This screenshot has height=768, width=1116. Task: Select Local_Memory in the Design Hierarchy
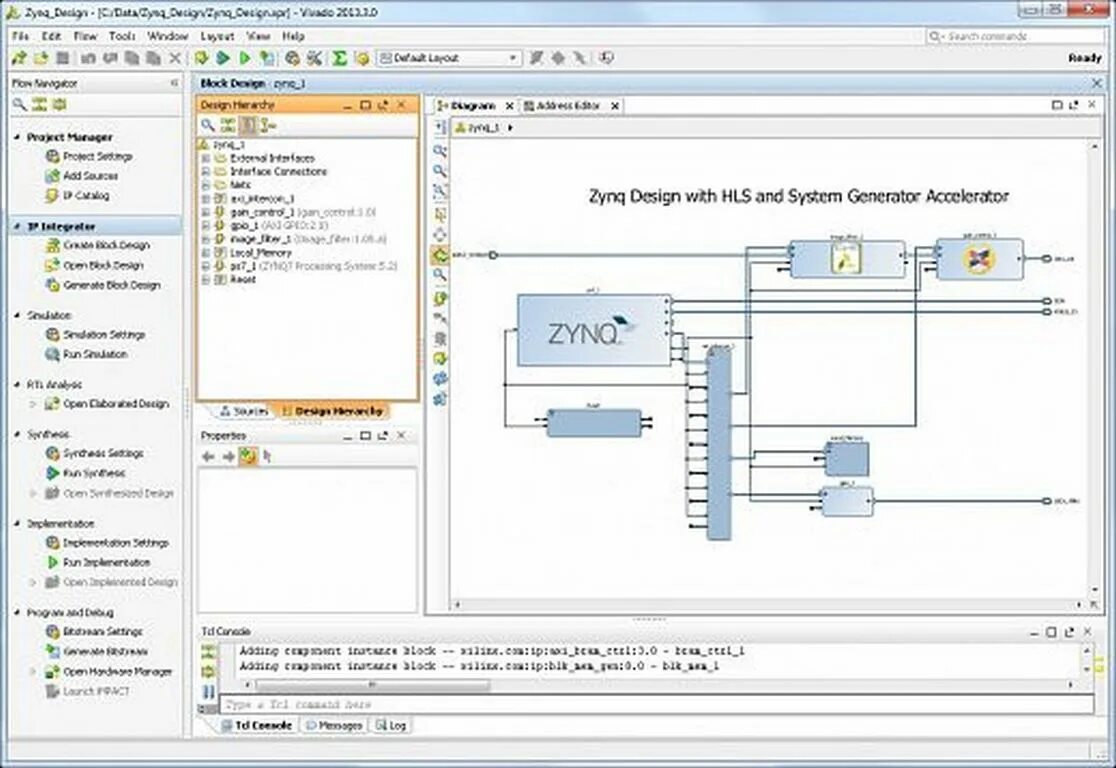260,253
